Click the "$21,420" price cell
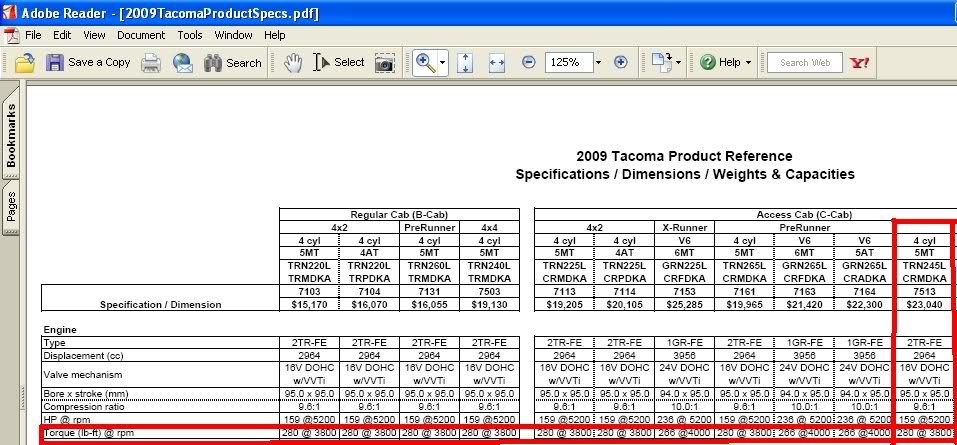 point(804,304)
